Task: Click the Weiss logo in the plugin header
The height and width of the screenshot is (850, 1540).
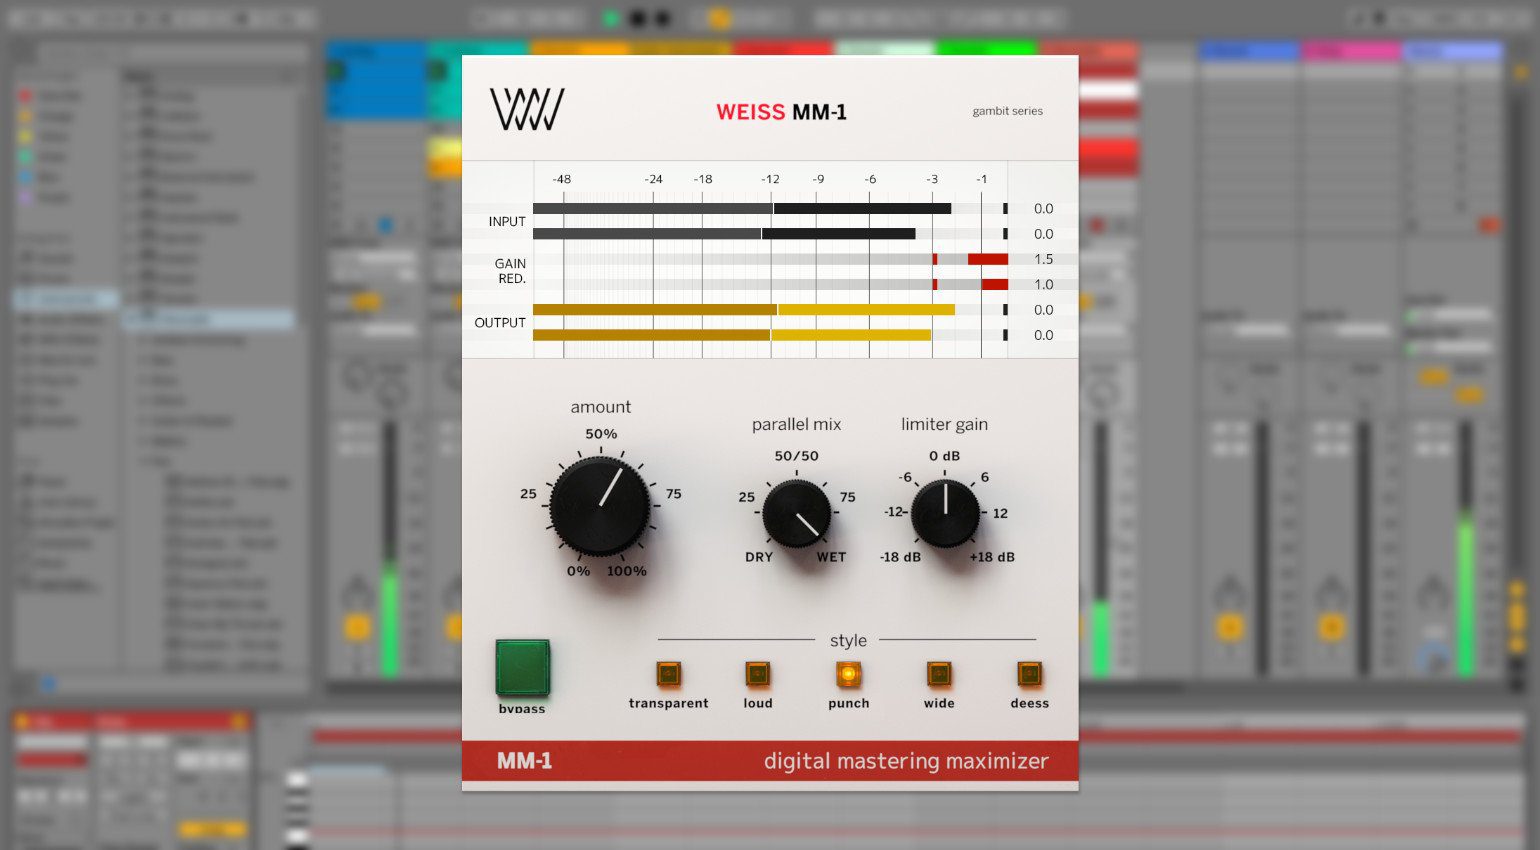Action: pyautogui.click(x=527, y=110)
